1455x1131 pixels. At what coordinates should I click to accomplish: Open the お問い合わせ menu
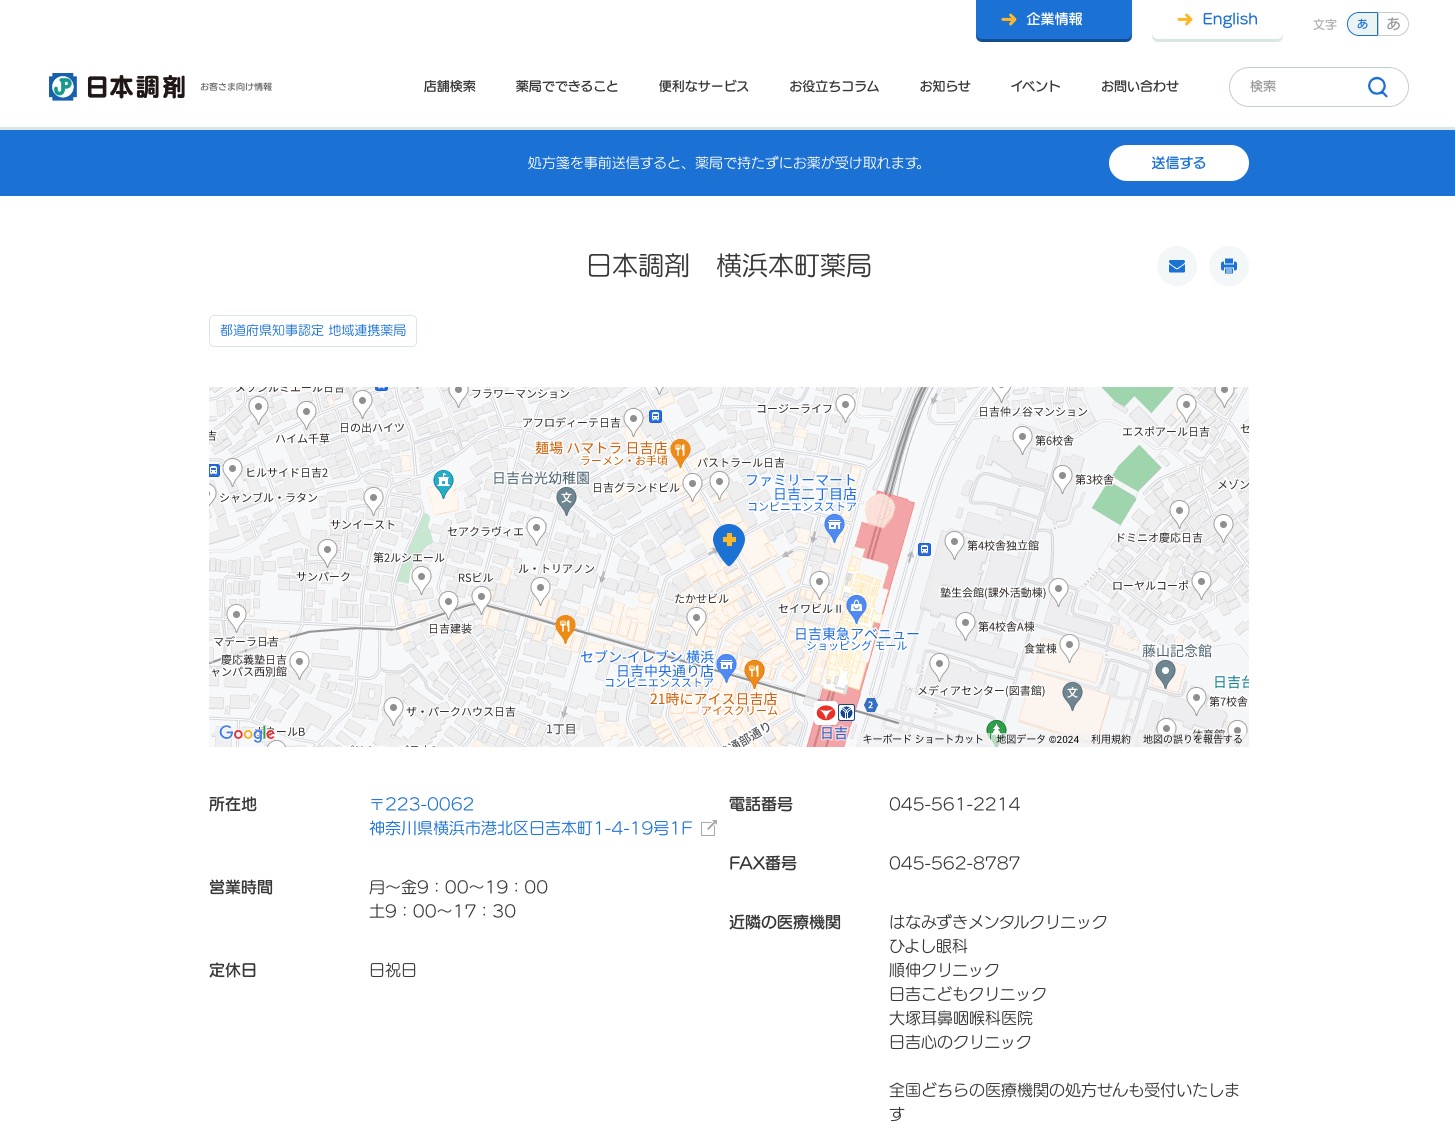click(x=1139, y=87)
